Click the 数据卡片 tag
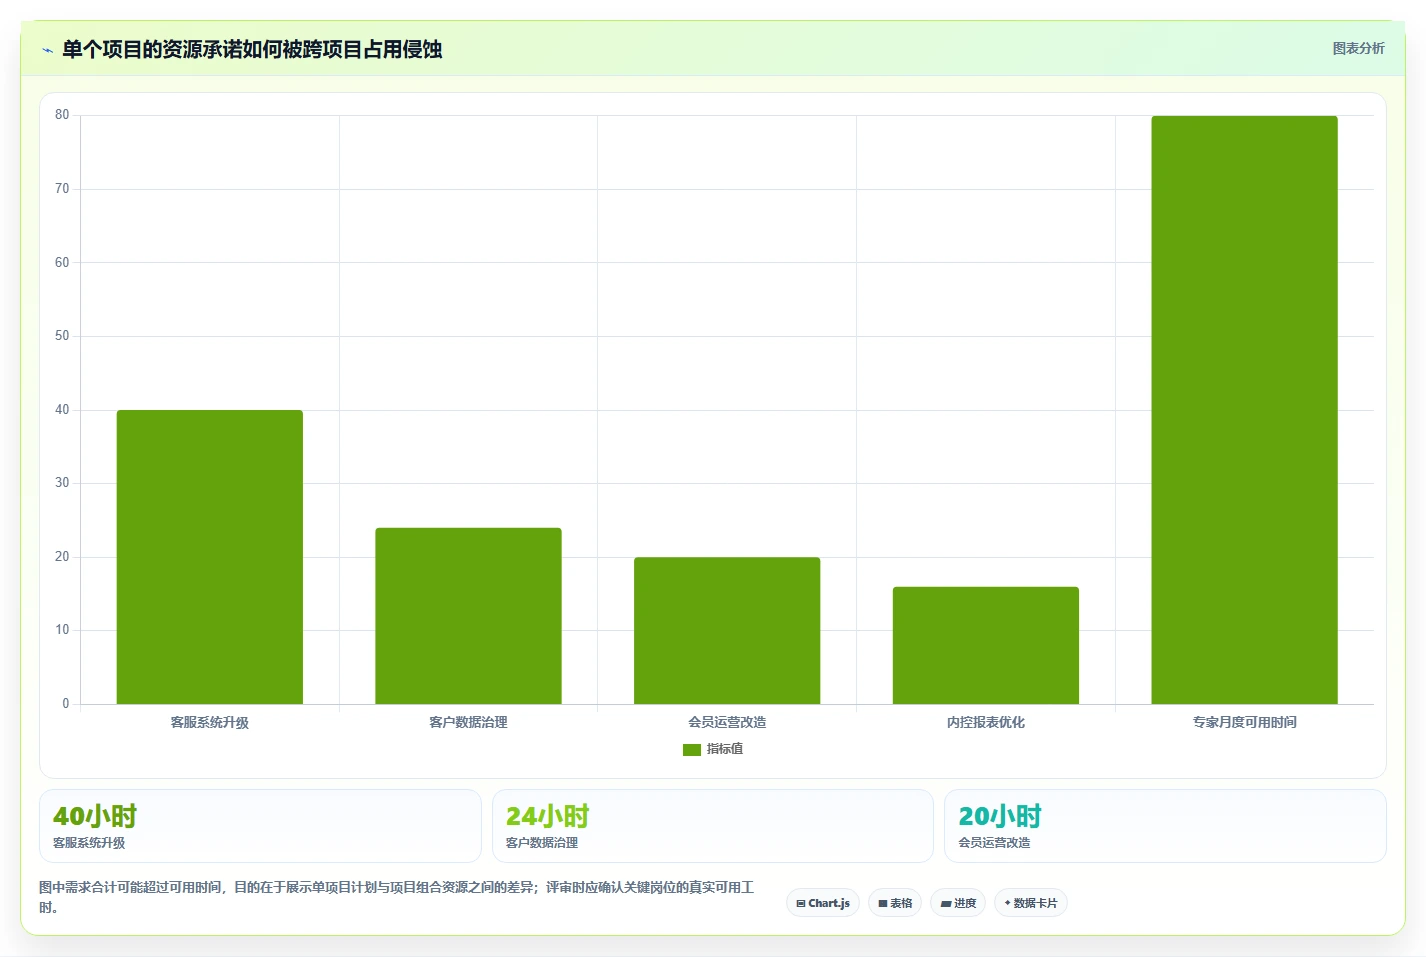The width and height of the screenshot is (1426, 957). pos(1031,903)
